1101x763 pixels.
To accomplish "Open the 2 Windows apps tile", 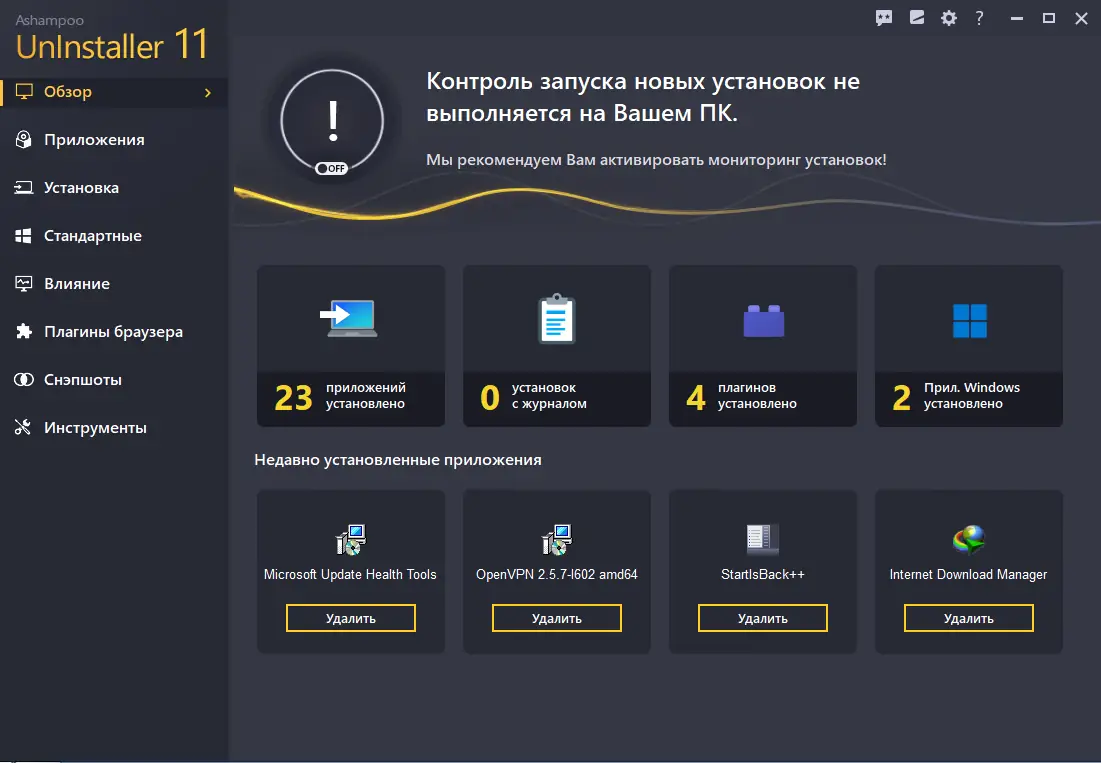I will click(968, 345).
